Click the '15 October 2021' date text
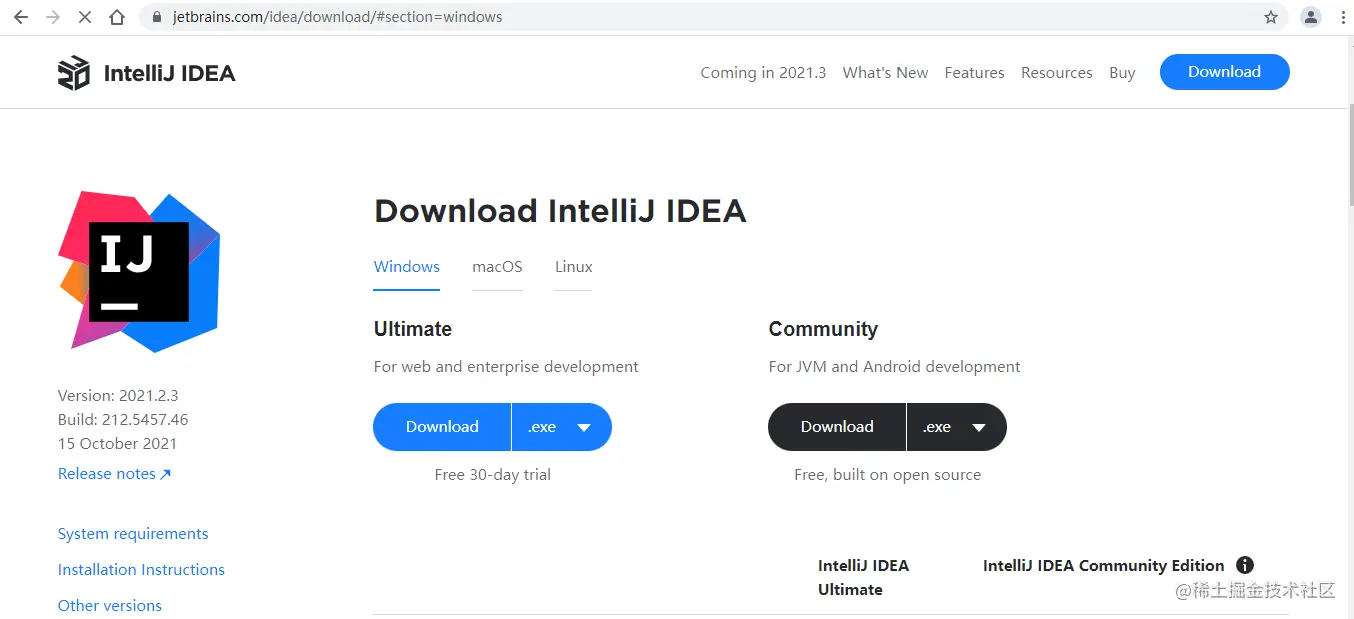The image size is (1354, 619). tap(117, 444)
